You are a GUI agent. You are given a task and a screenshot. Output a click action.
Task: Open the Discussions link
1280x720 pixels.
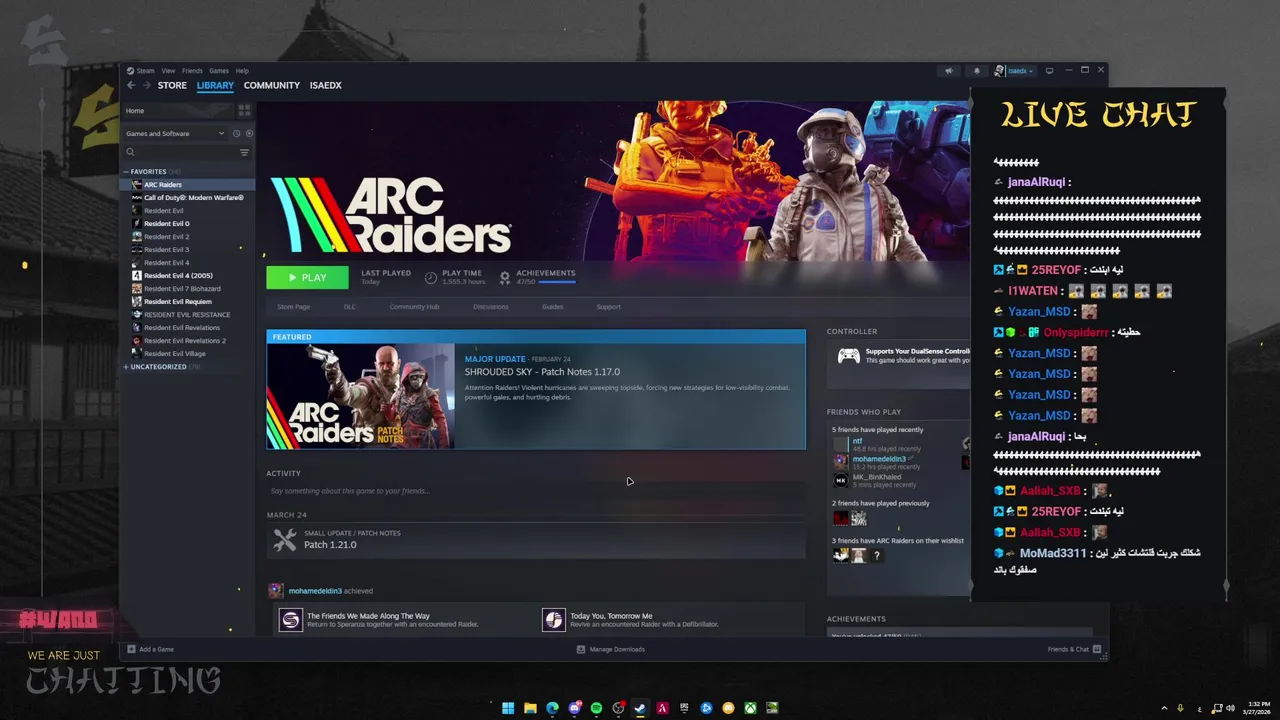click(490, 307)
